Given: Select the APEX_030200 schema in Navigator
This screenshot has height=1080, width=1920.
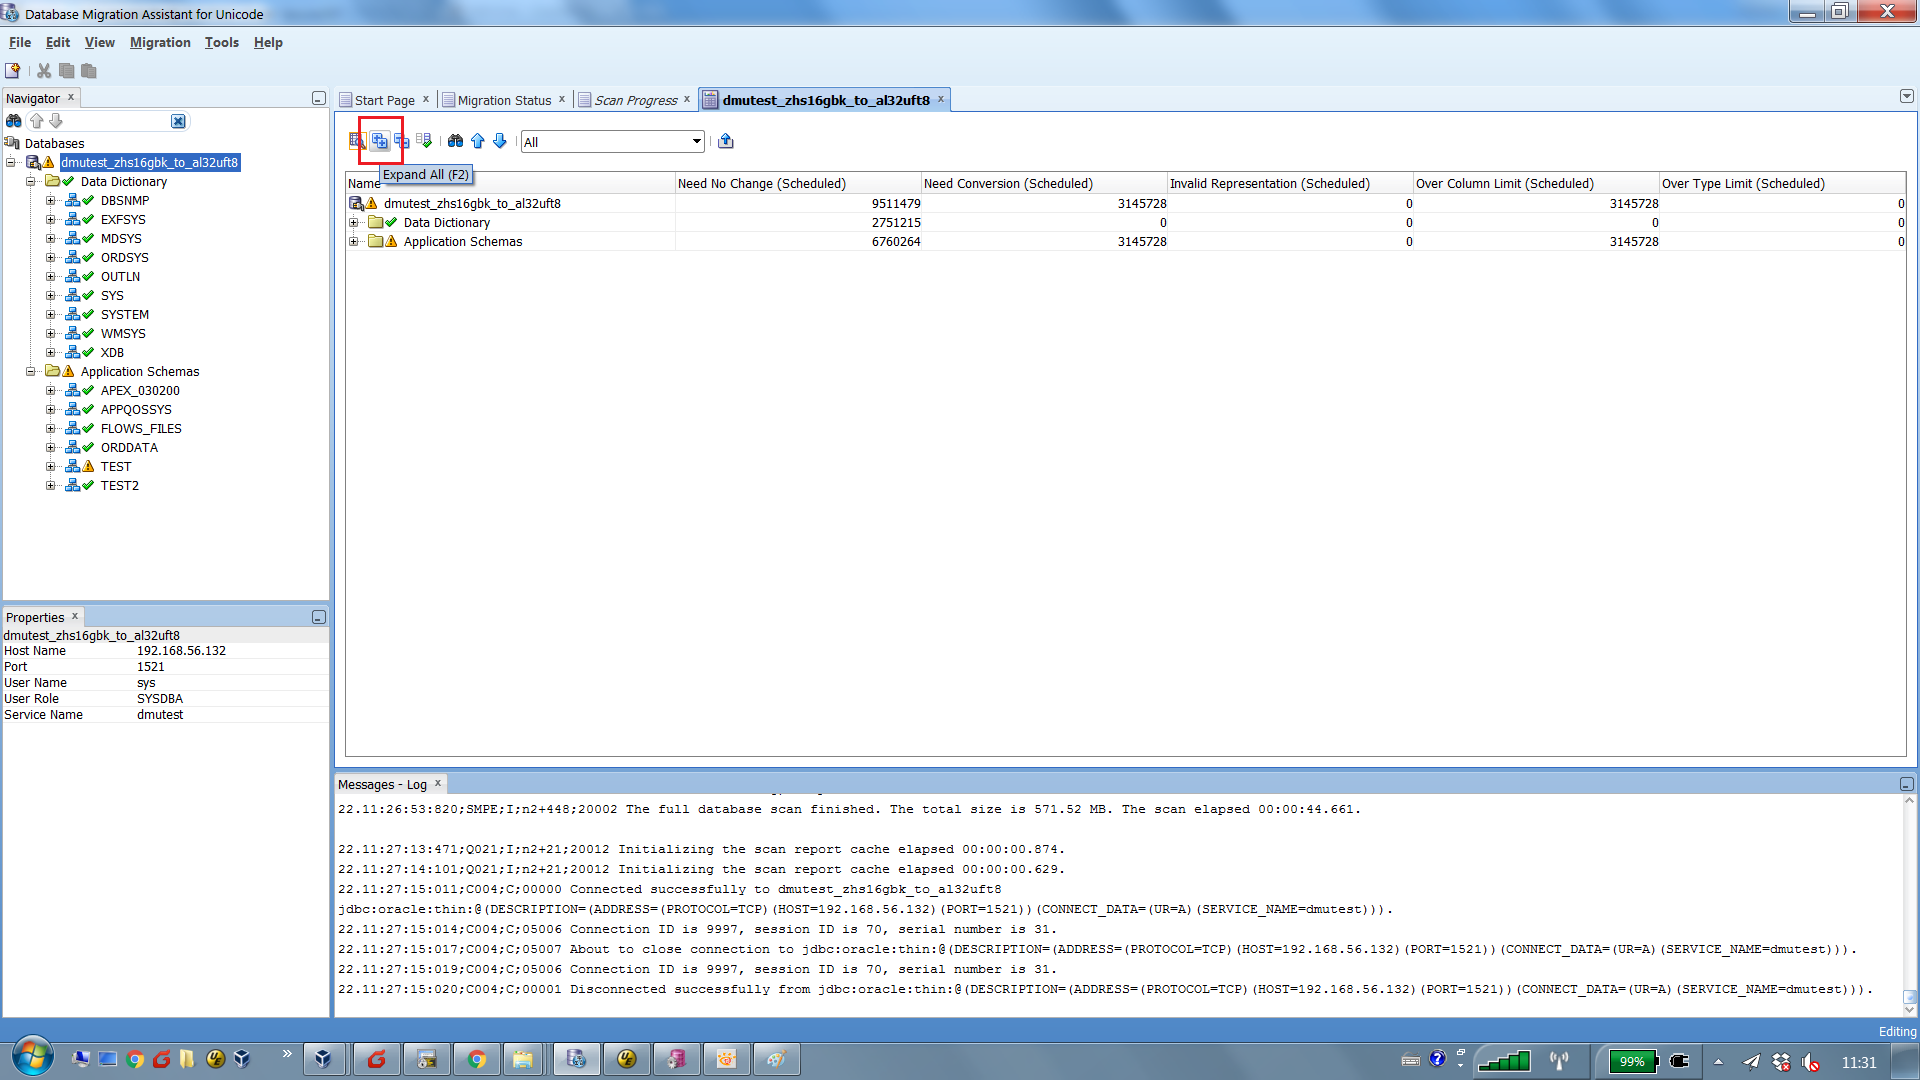Looking at the screenshot, I should click(x=140, y=390).
